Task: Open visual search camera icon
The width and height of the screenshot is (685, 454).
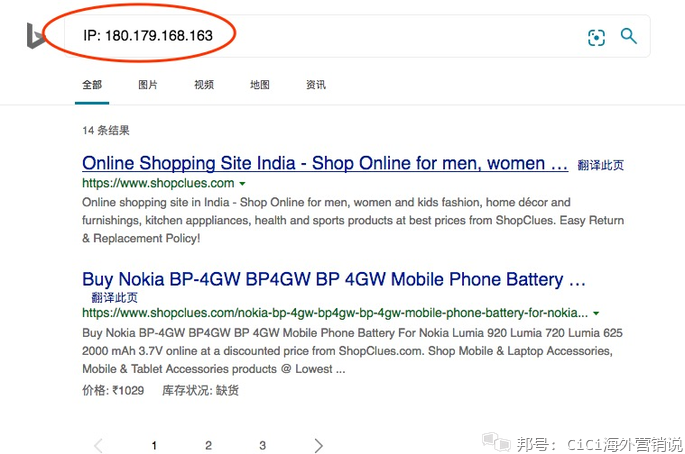Action: (x=596, y=38)
